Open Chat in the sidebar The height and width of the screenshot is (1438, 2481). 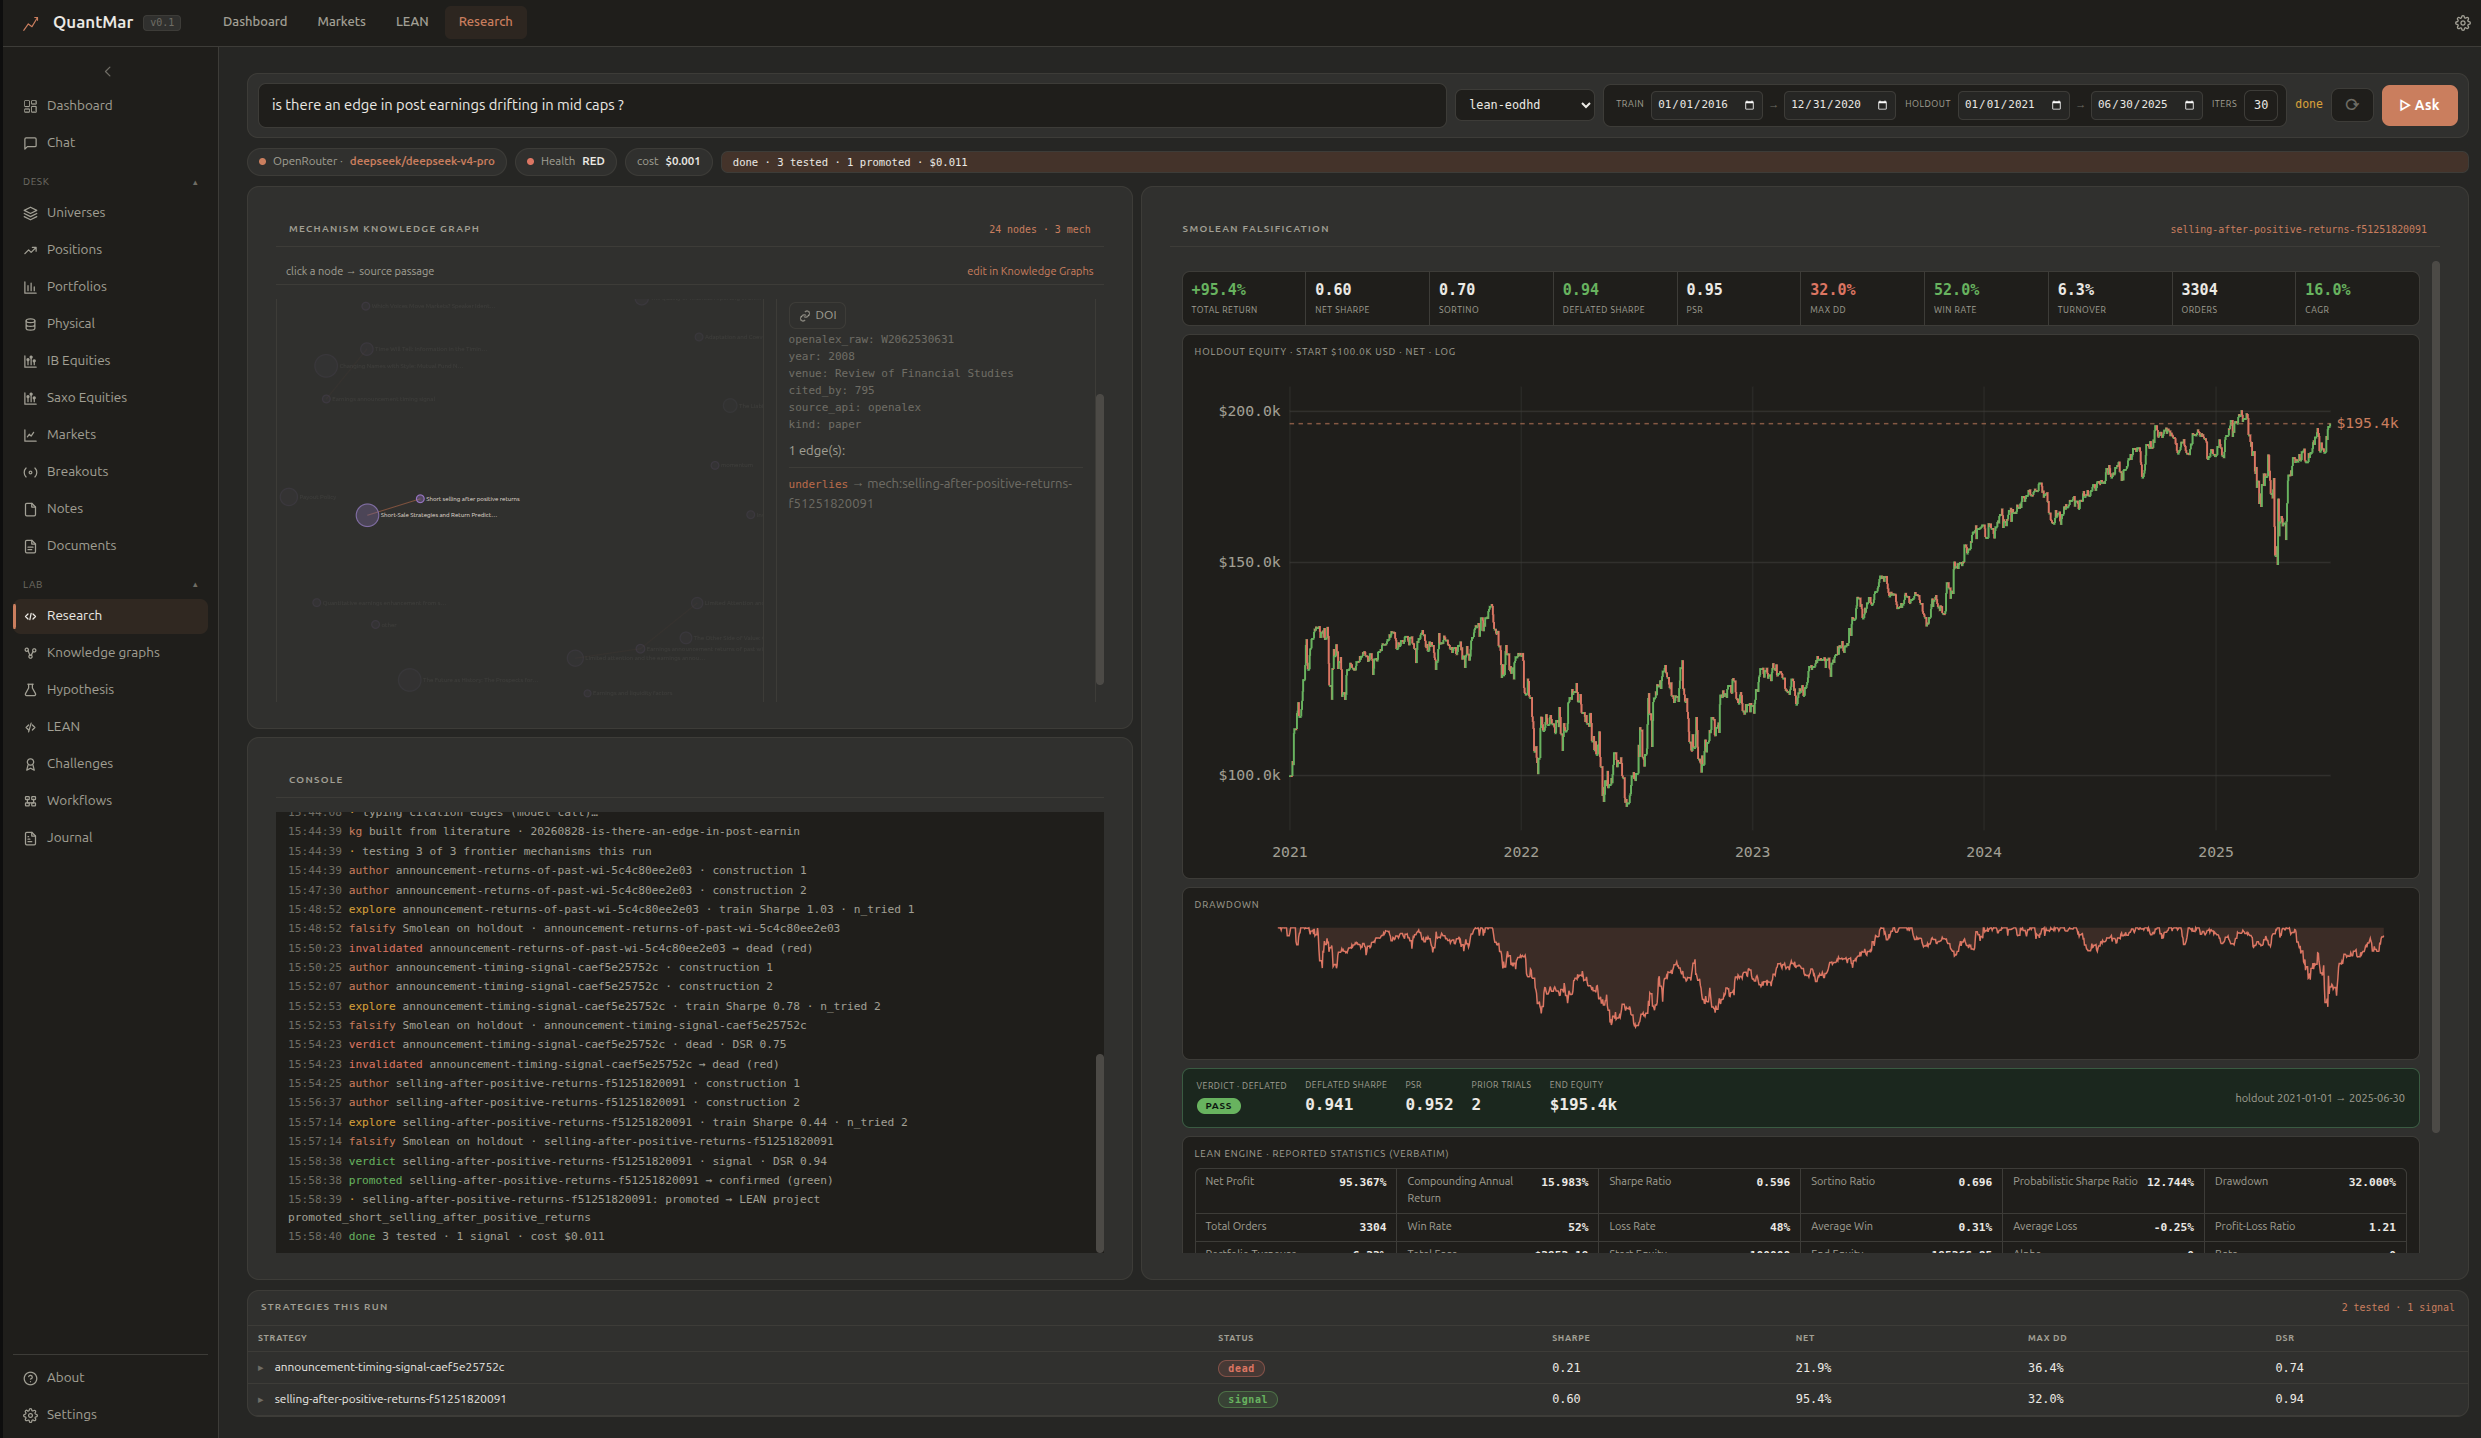pos(110,143)
